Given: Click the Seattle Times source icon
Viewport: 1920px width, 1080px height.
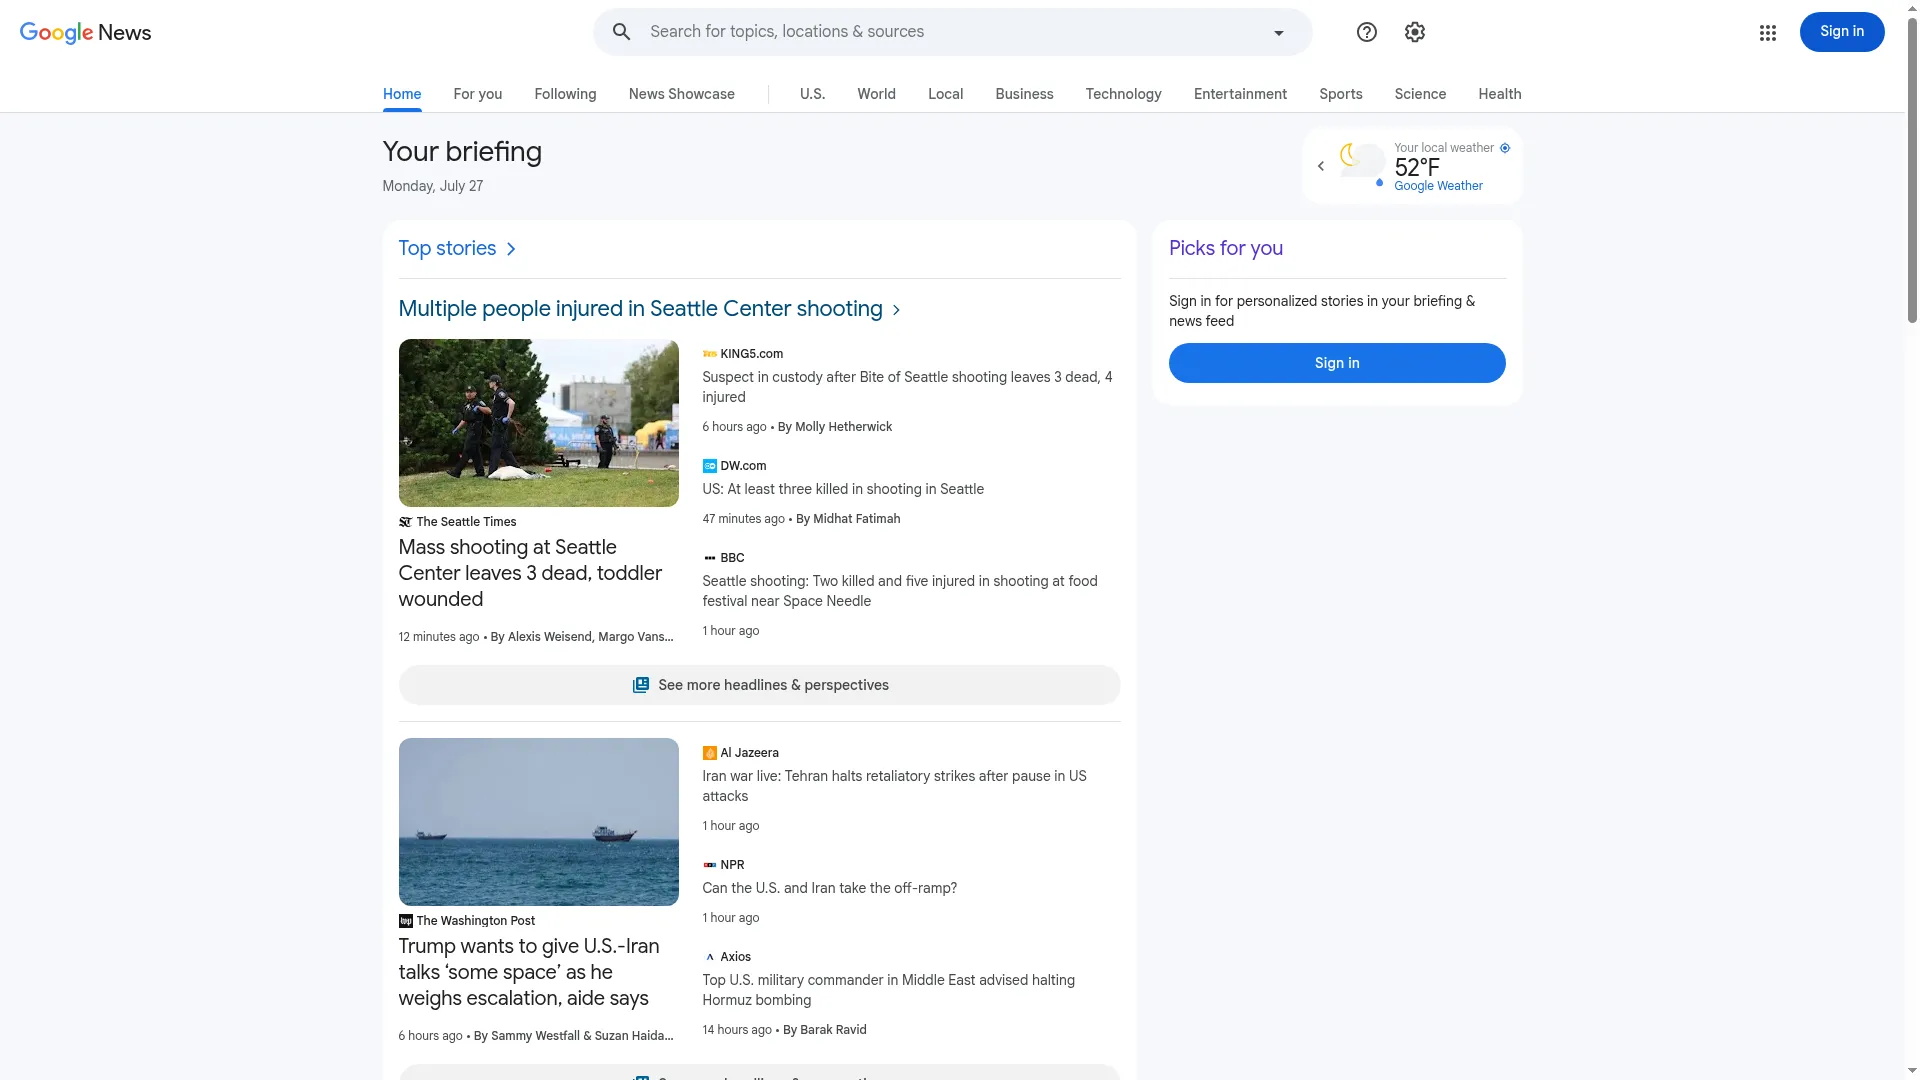Looking at the screenshot, I should 405,522.
